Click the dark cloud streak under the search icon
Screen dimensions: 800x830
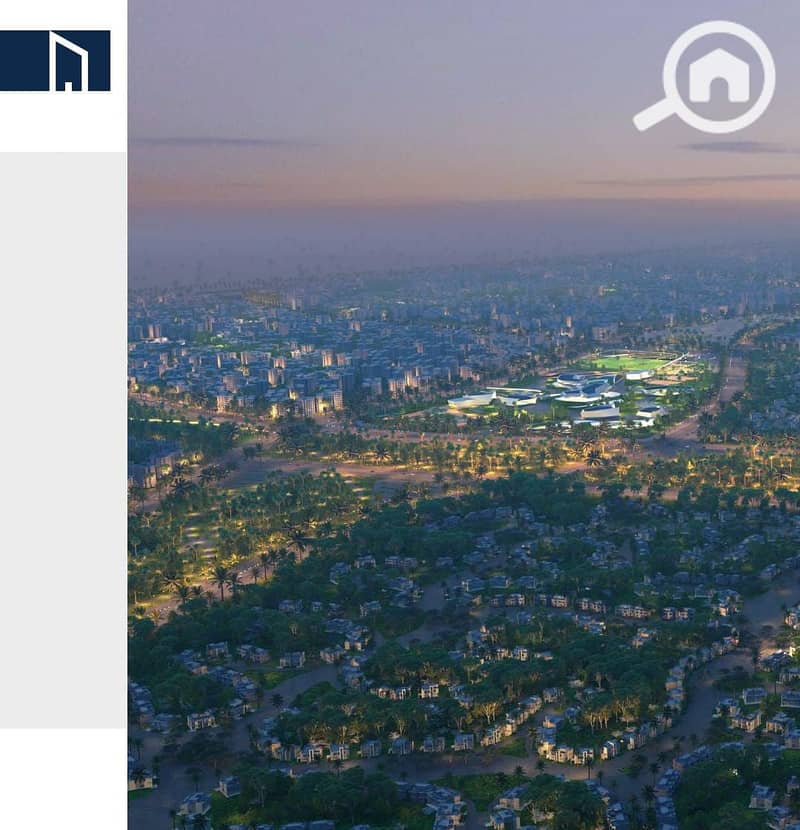(x=741, y=147)
